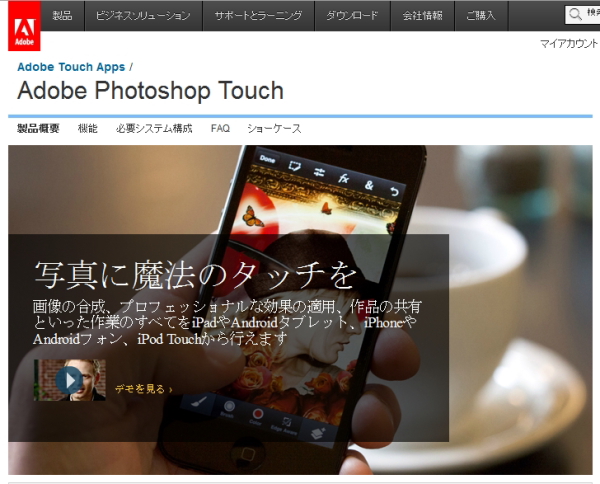This screenshot has height=484, width=600.
Task: Switch to the 機能 tab
Action: click(x=88, y=128)
